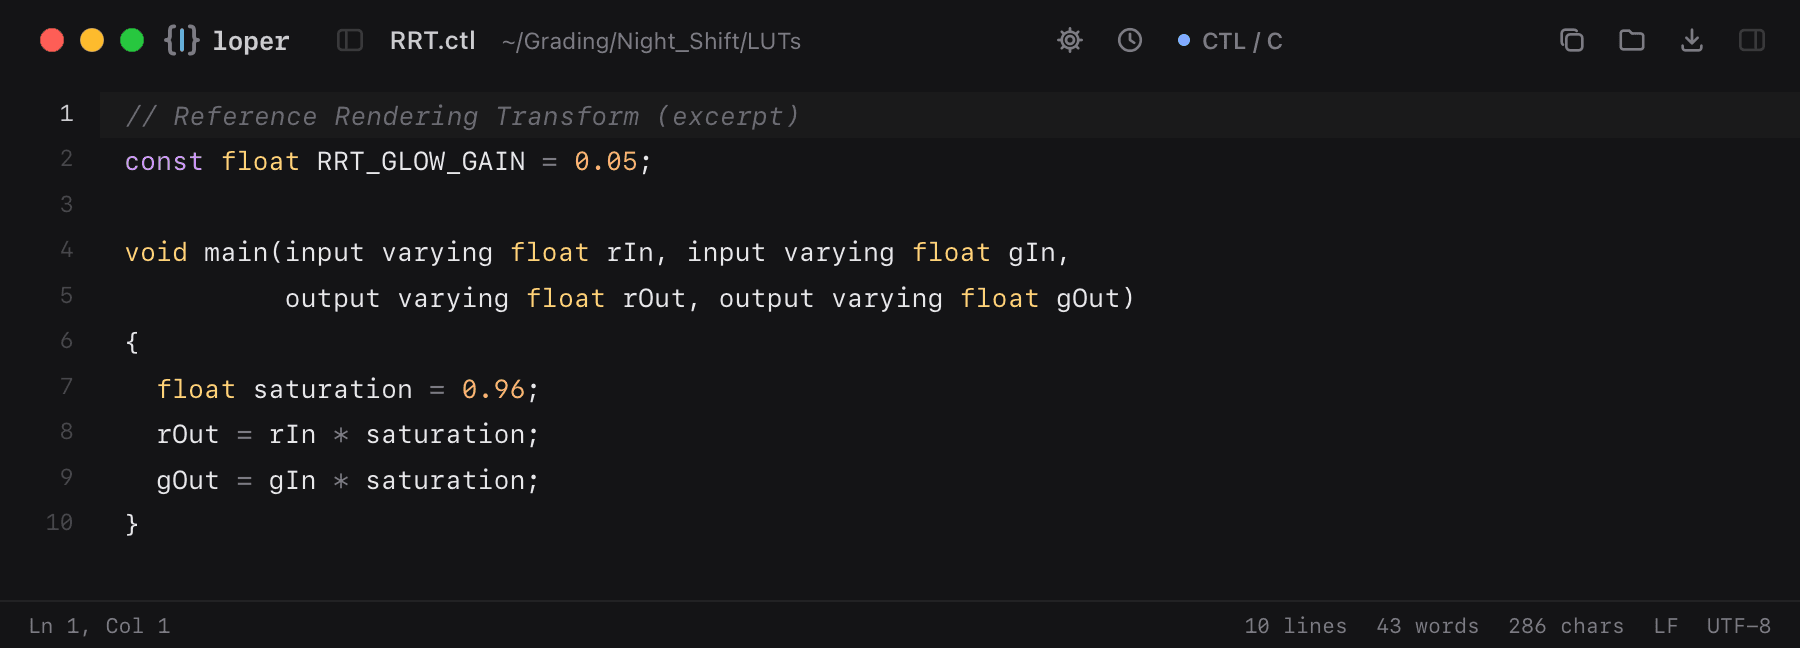Change the LF line ending setting
1800x648 pixels.
(x=1666, y=626)
